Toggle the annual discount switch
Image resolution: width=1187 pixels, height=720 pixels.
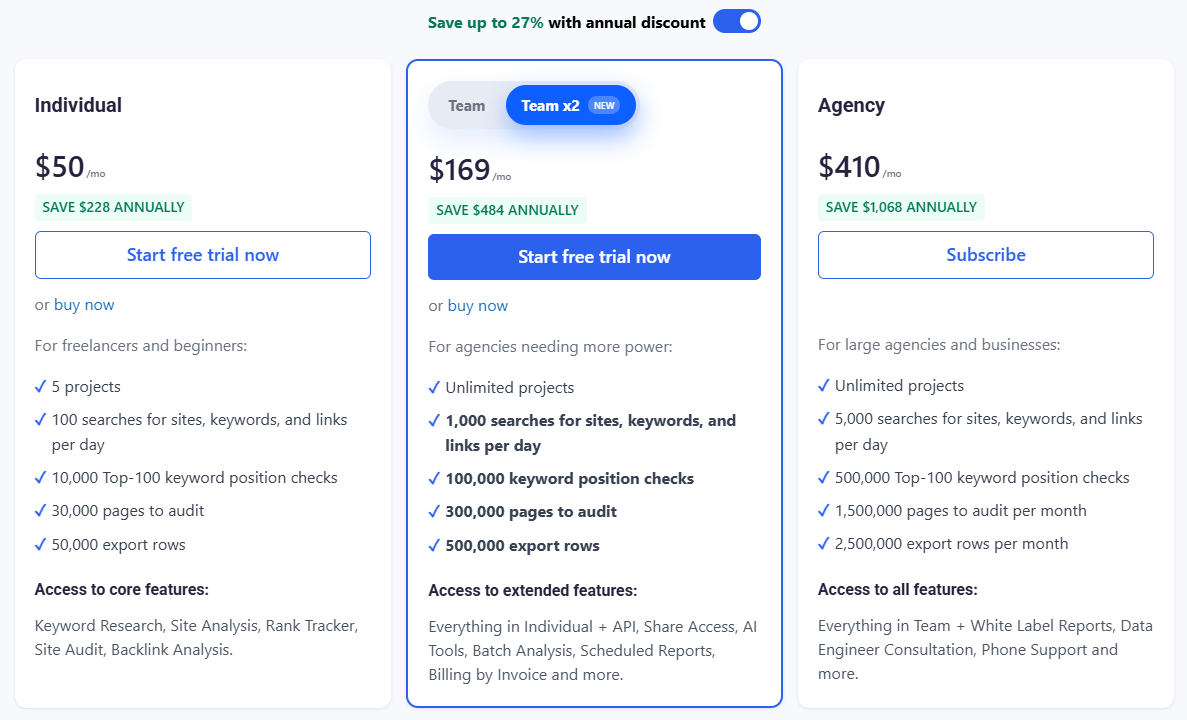[736, 21]
